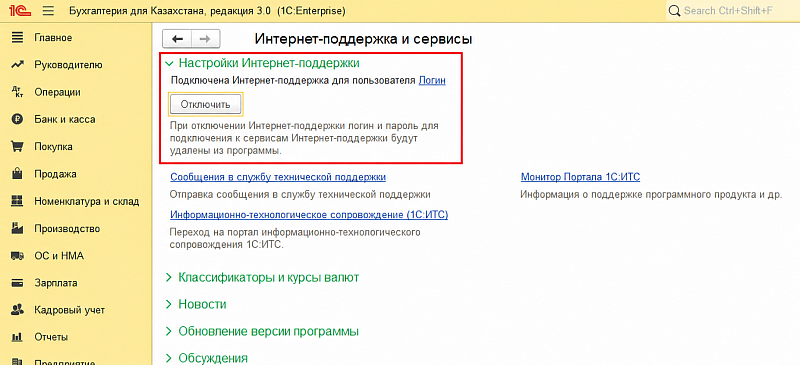The width and height of the screenshot is (800, 365).
Task: Open Информационно-технологическое сопровождение (1С:ИТС) link
Action: coord(309,215)
